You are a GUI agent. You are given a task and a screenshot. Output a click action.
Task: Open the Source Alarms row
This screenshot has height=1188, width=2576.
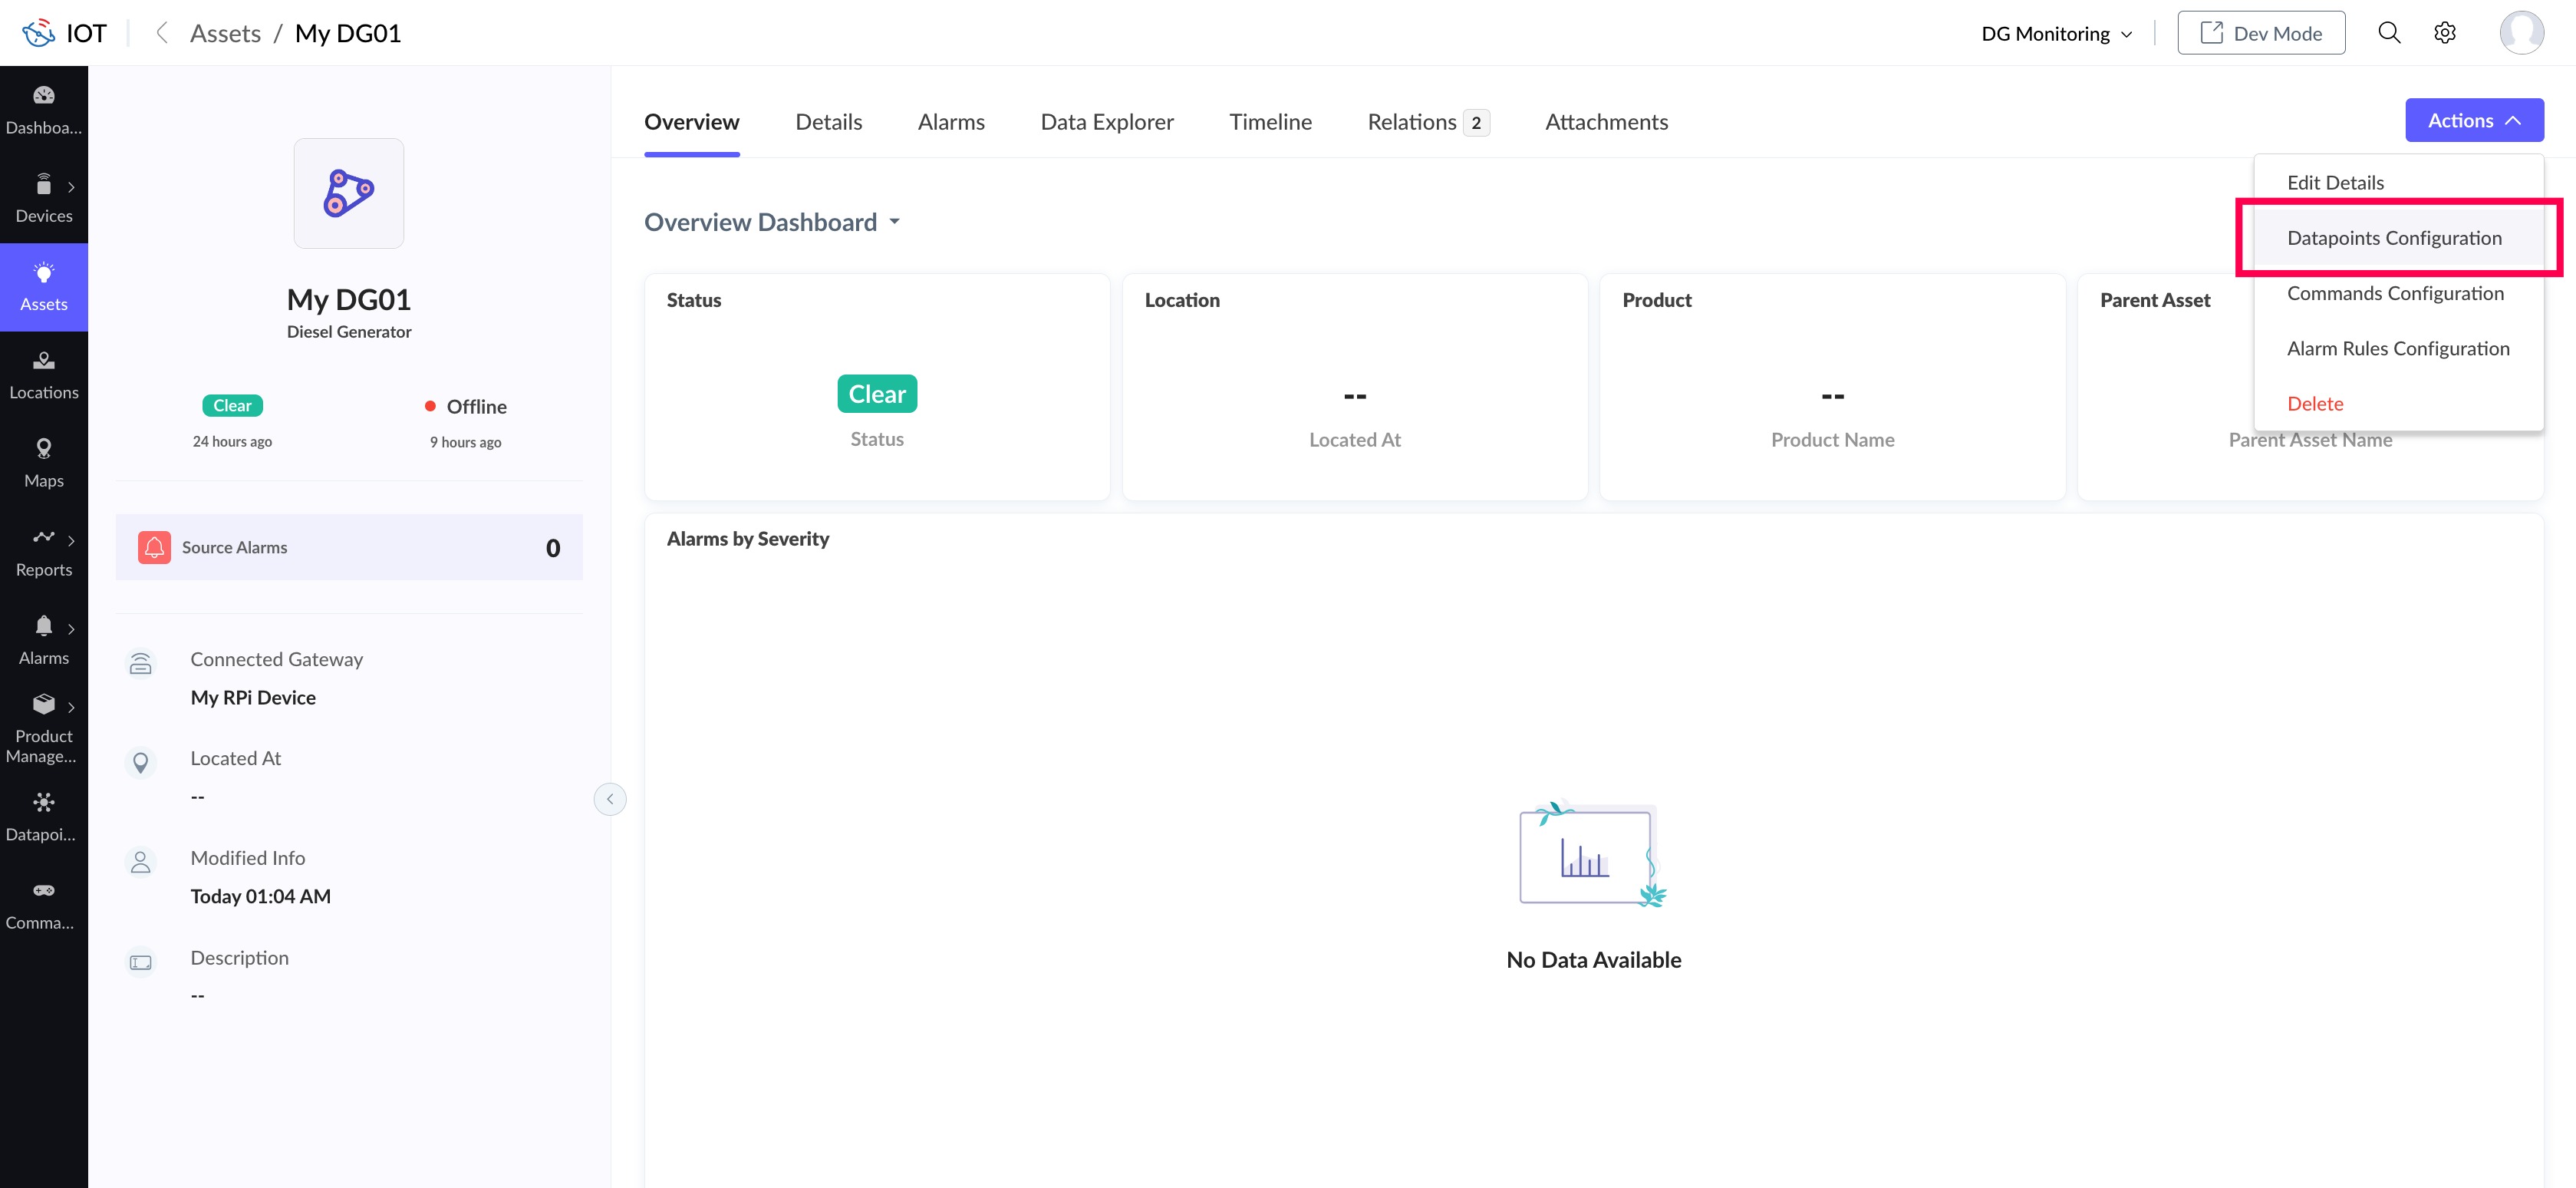349,547
